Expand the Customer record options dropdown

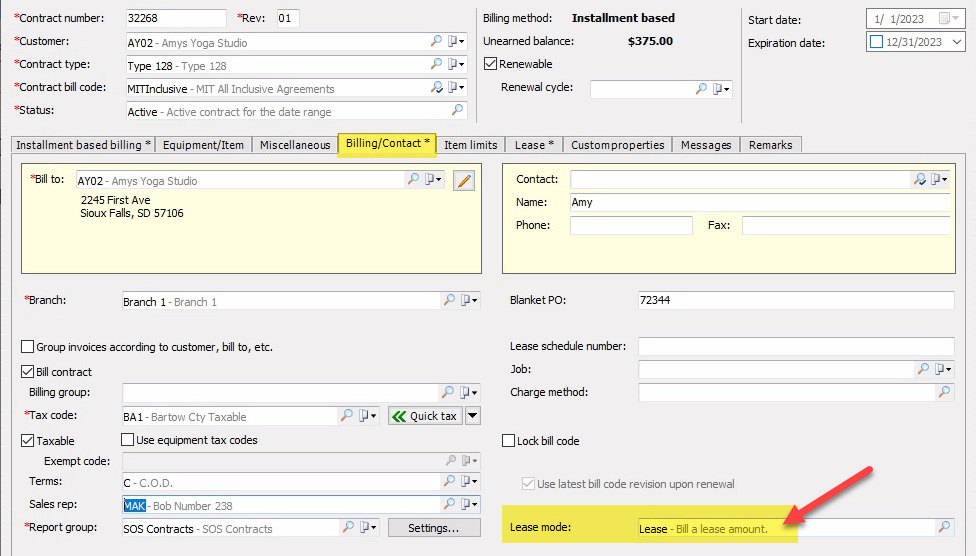point(456,41)
